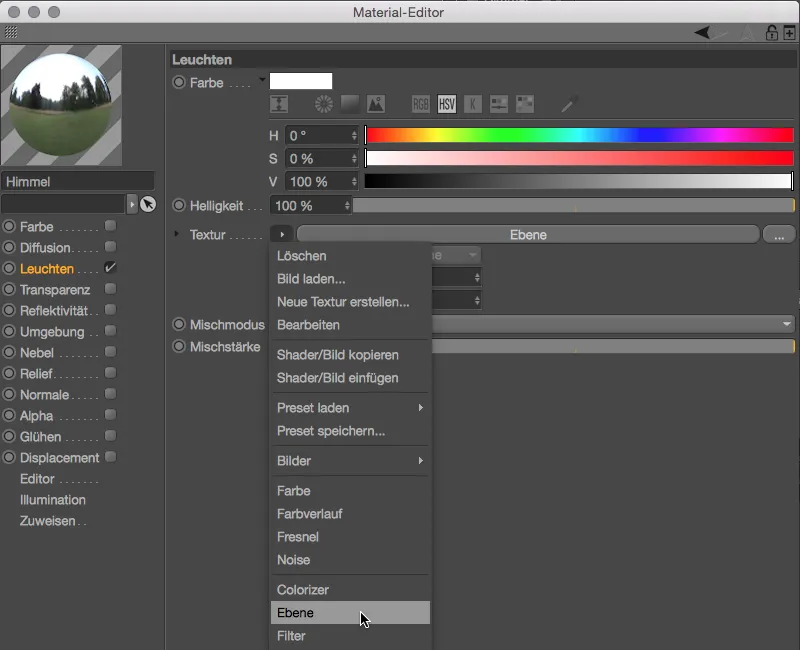Enable the Alpha channel checkbox
Image resolution: width=800 pixels, height=650 pixels.
point(110,415)
